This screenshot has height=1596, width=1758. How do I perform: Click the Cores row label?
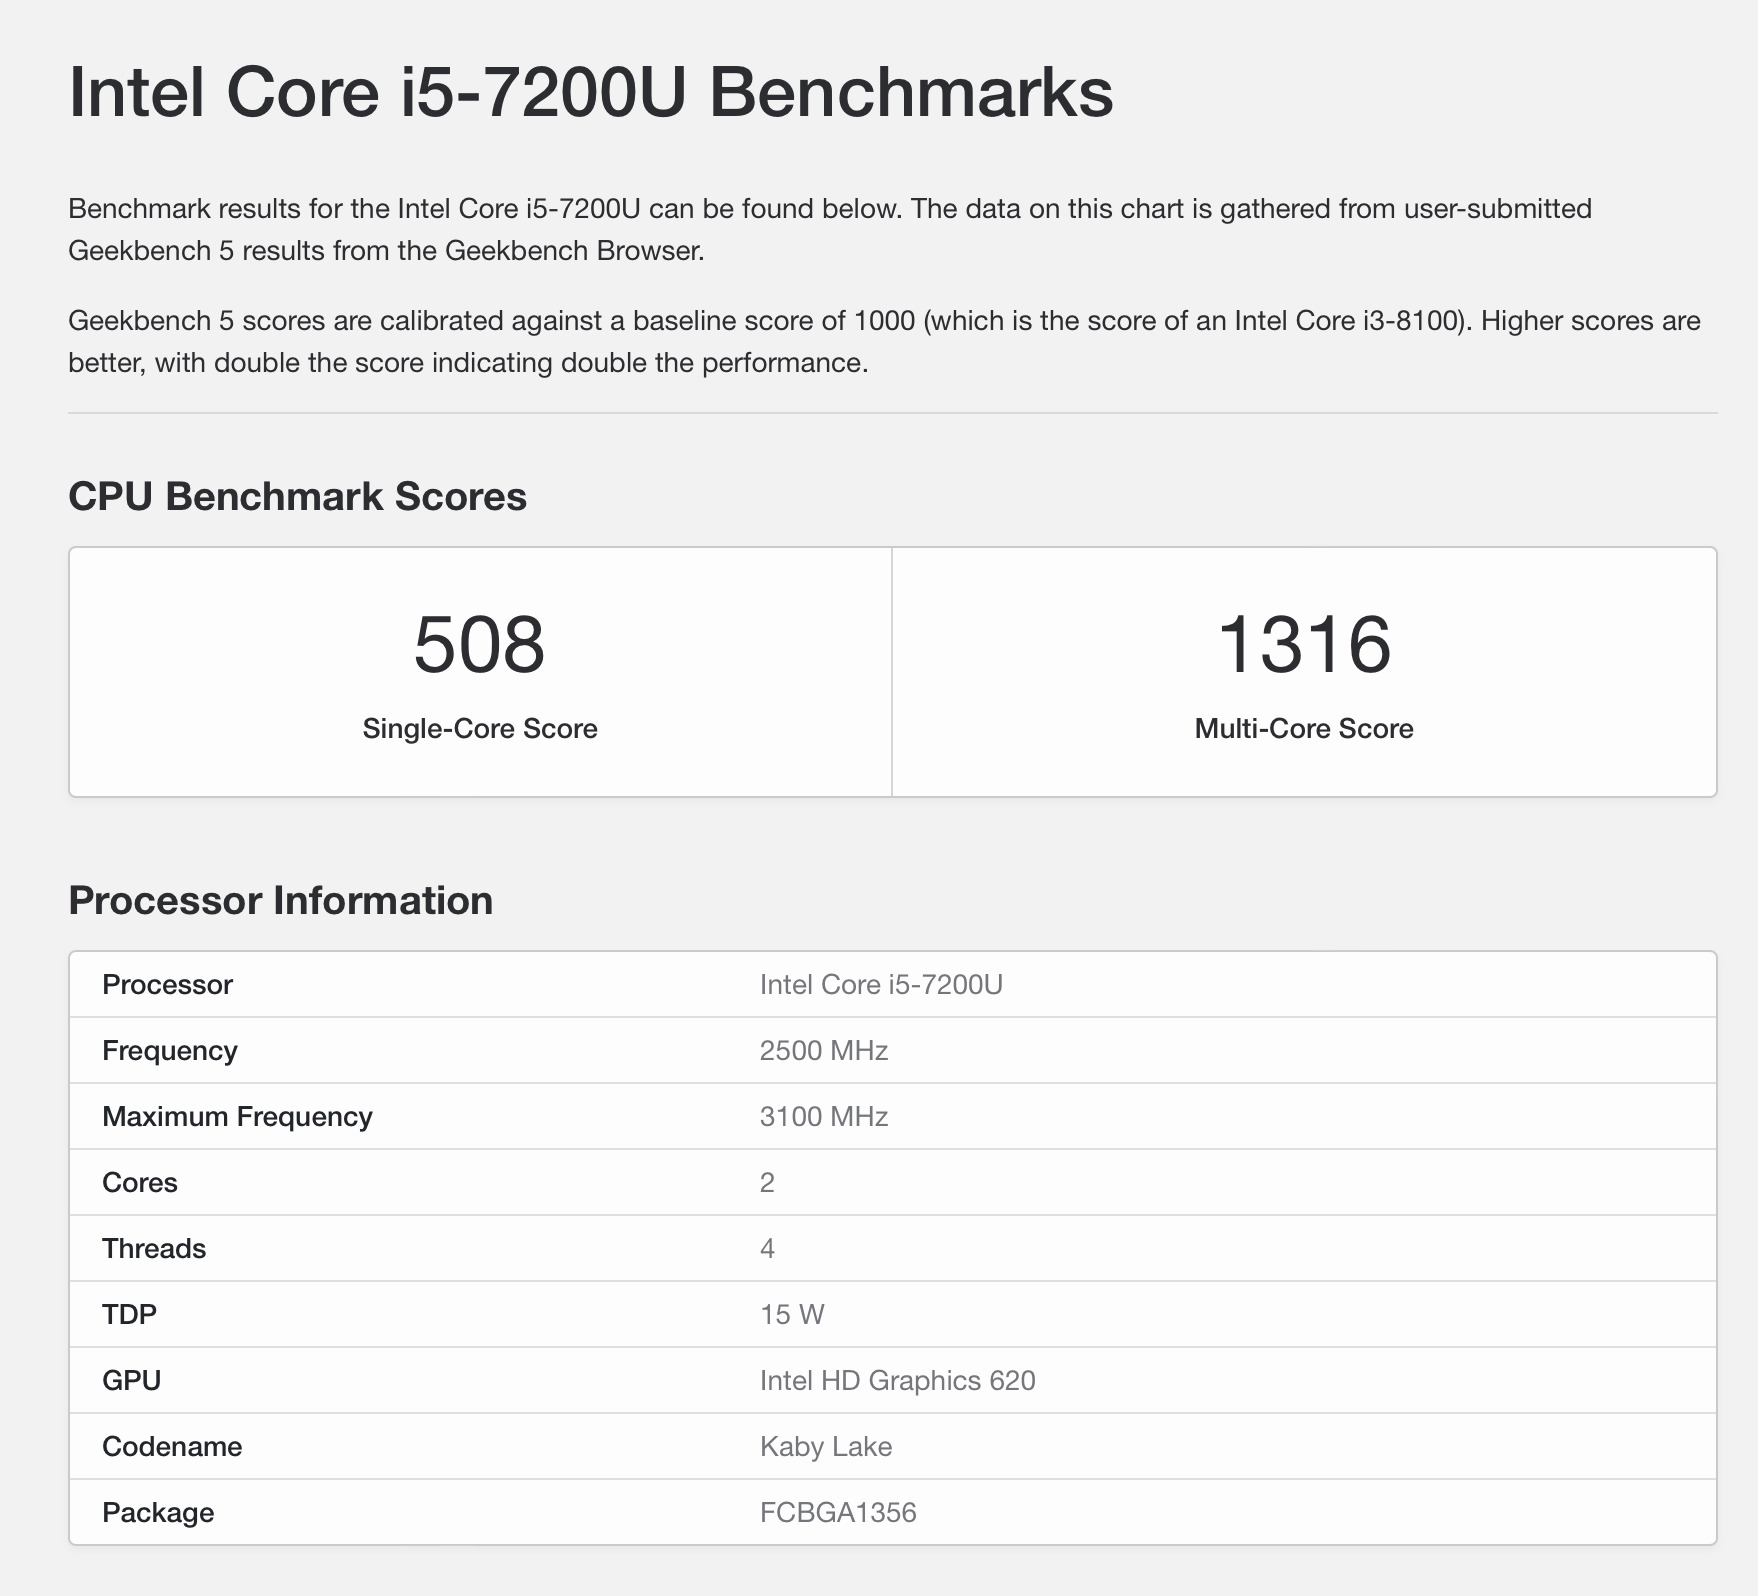[x=140, y=1183]
